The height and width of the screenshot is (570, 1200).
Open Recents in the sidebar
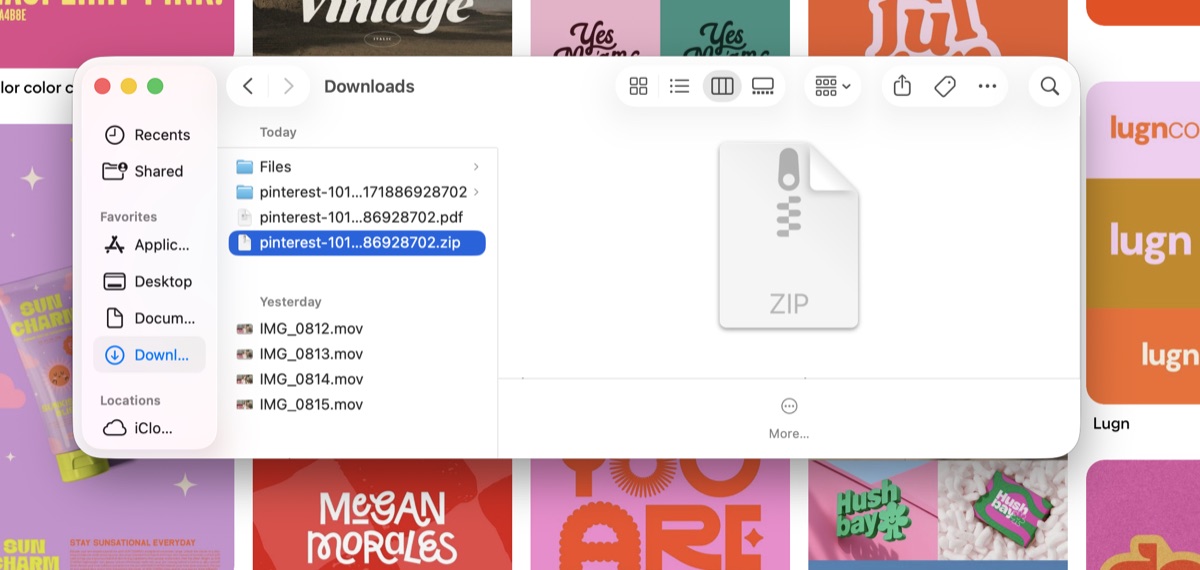[x=150, y=135]
